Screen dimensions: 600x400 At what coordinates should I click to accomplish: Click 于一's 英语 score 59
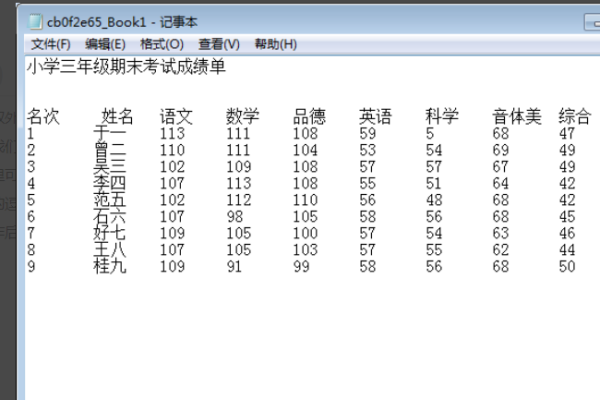[367, 134]
